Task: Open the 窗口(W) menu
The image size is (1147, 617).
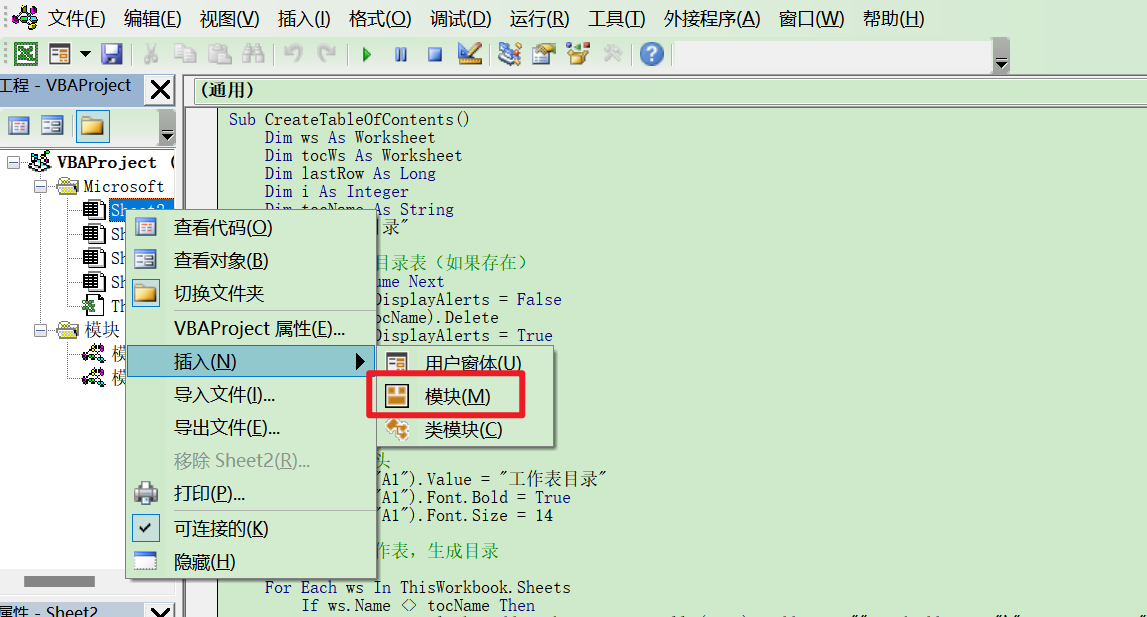Action: tap(811, 18)
